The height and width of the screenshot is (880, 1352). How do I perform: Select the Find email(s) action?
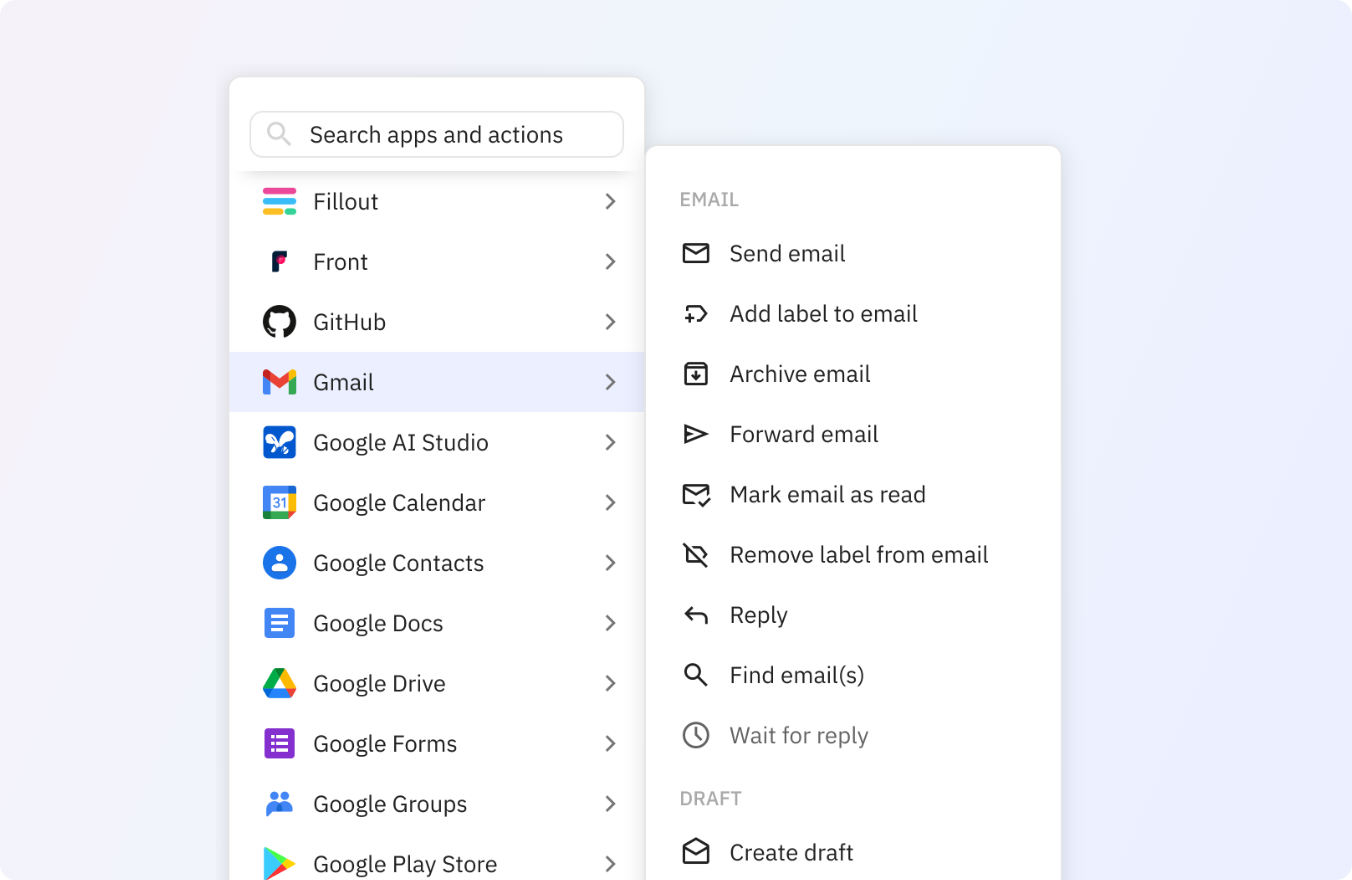click(x=797, y=675)
